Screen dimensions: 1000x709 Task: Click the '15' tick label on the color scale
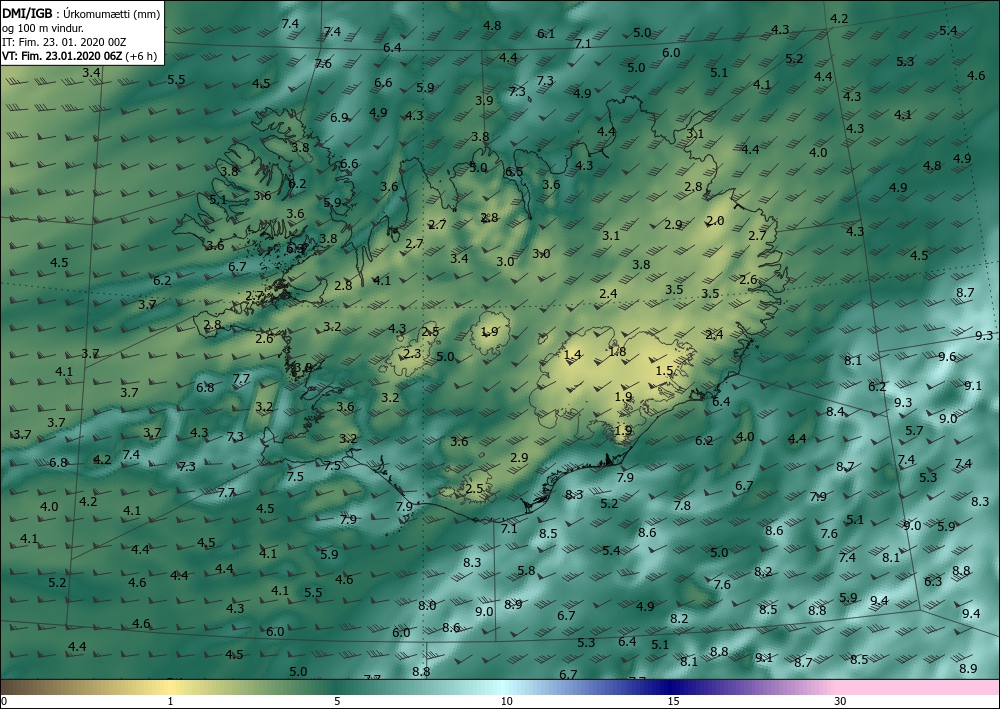[673, 702]
